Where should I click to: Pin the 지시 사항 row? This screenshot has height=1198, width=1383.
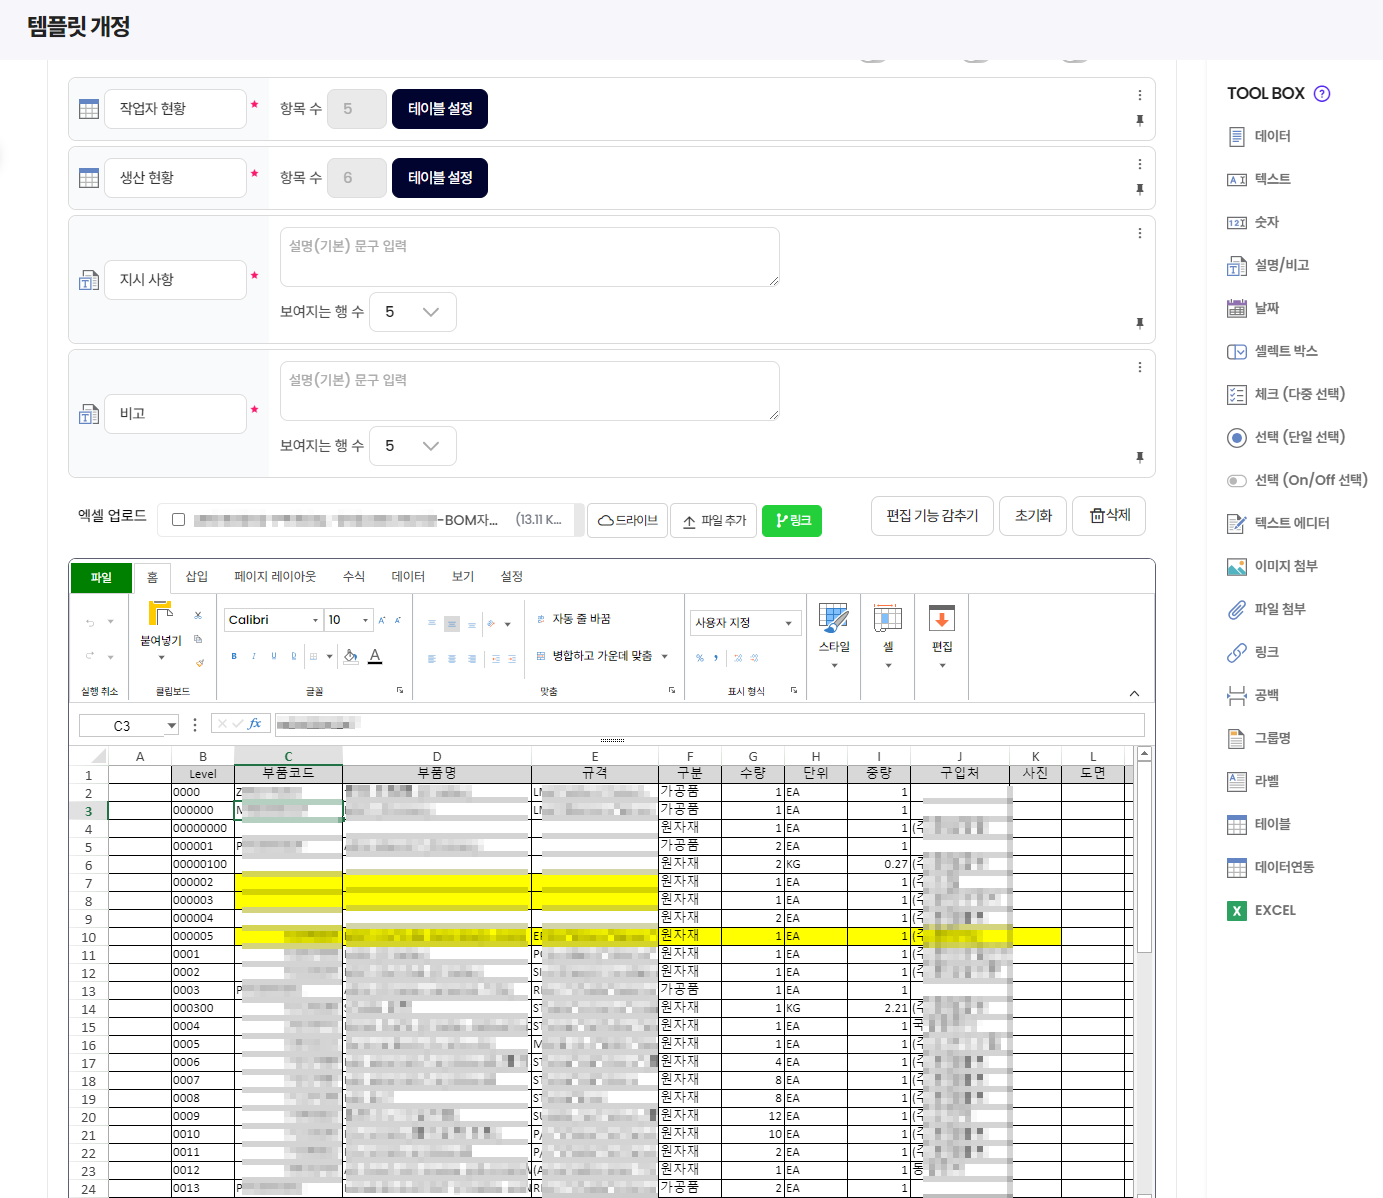(x=1140, y=323)
